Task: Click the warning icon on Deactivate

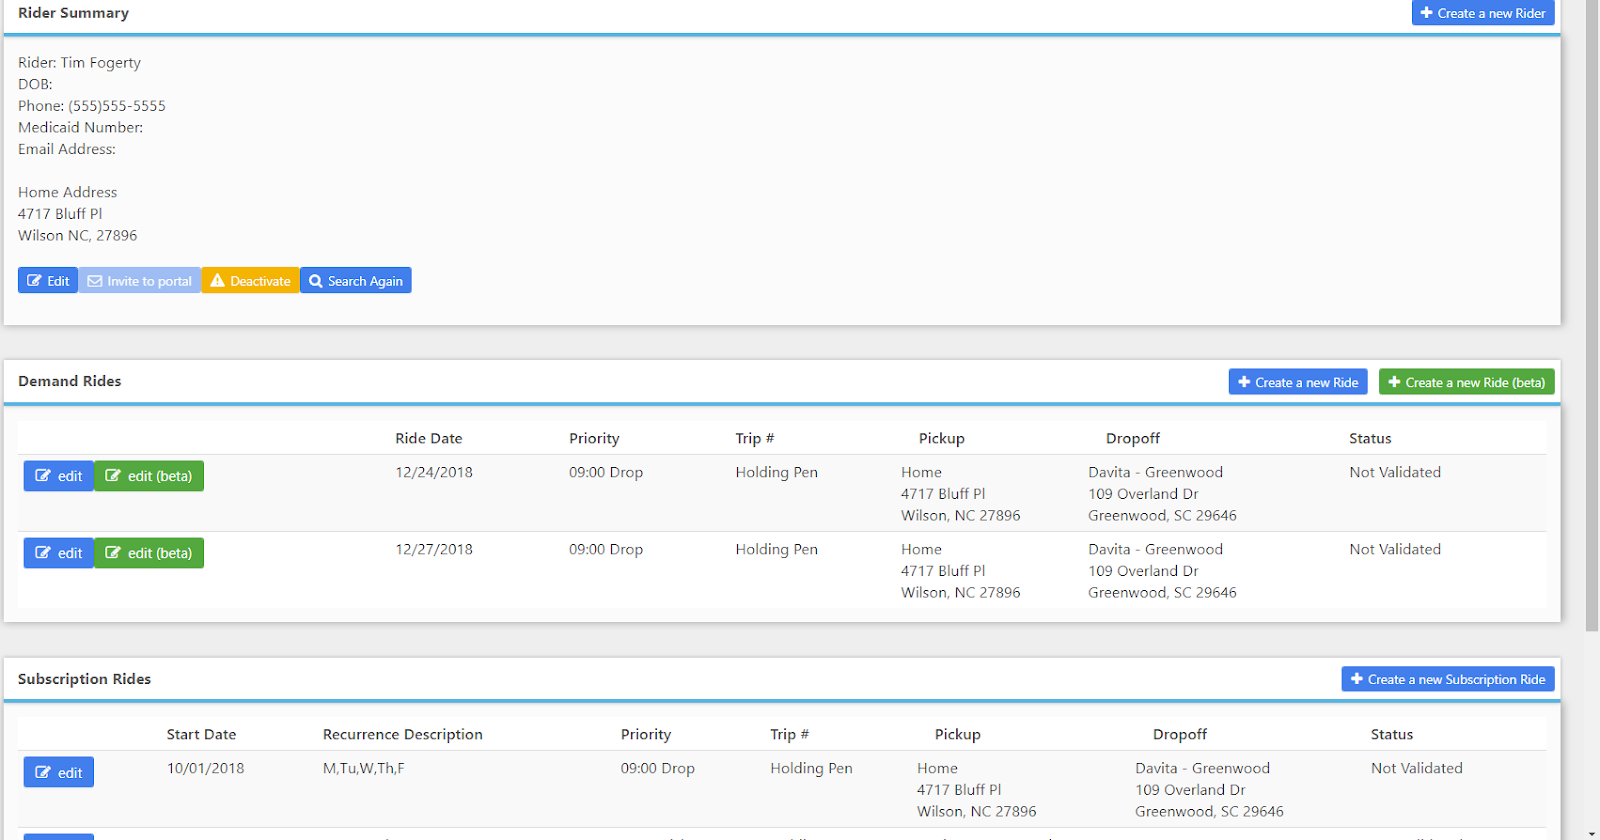Action: coord(217,281)
